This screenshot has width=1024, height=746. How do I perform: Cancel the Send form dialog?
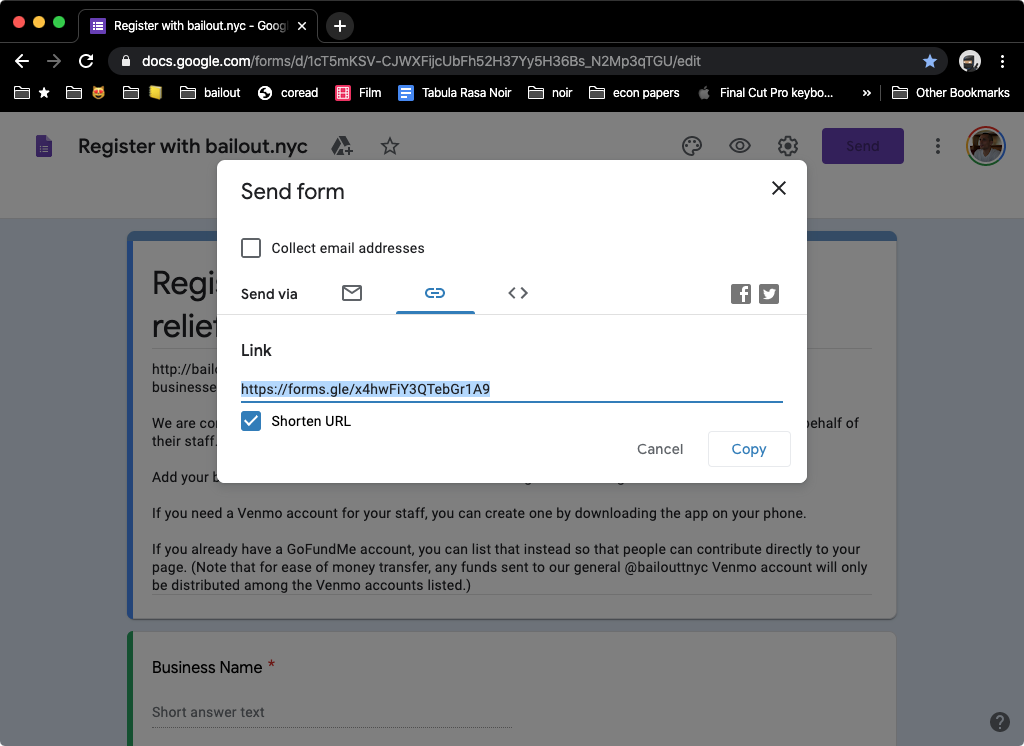(660, 449)
